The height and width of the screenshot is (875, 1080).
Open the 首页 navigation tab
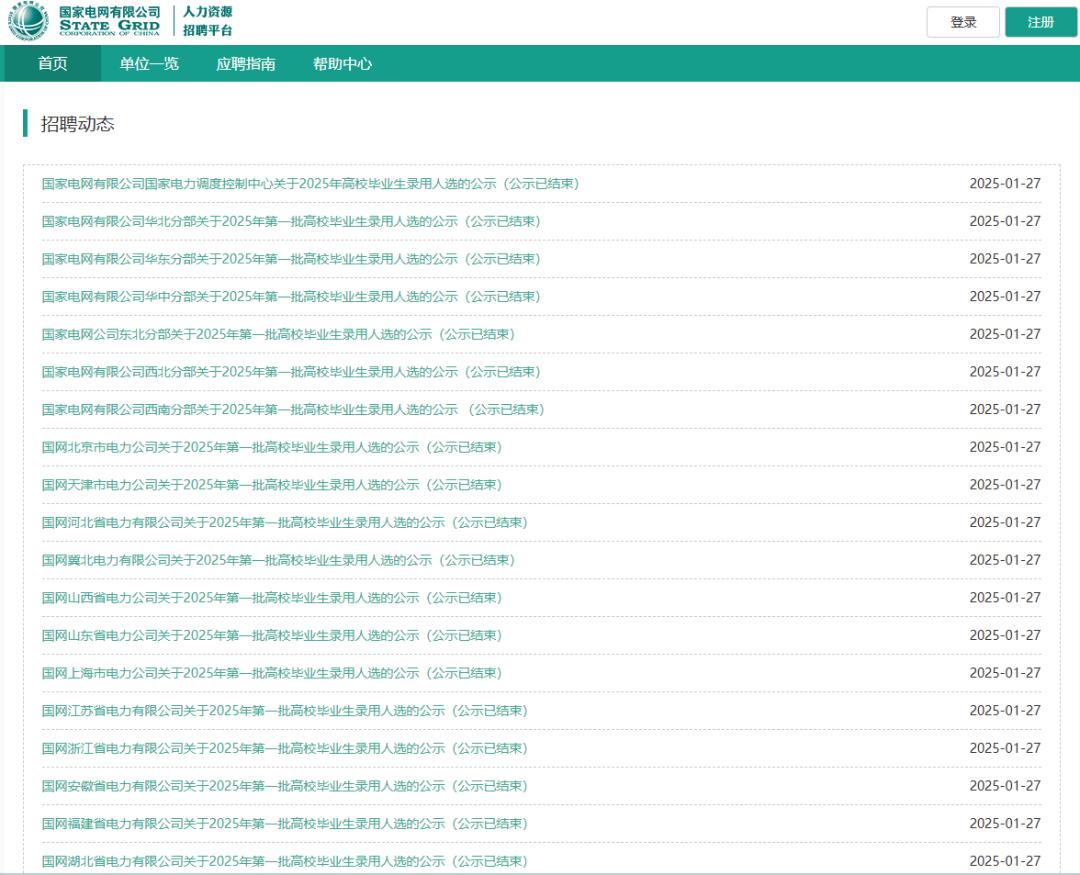point(53,64)
